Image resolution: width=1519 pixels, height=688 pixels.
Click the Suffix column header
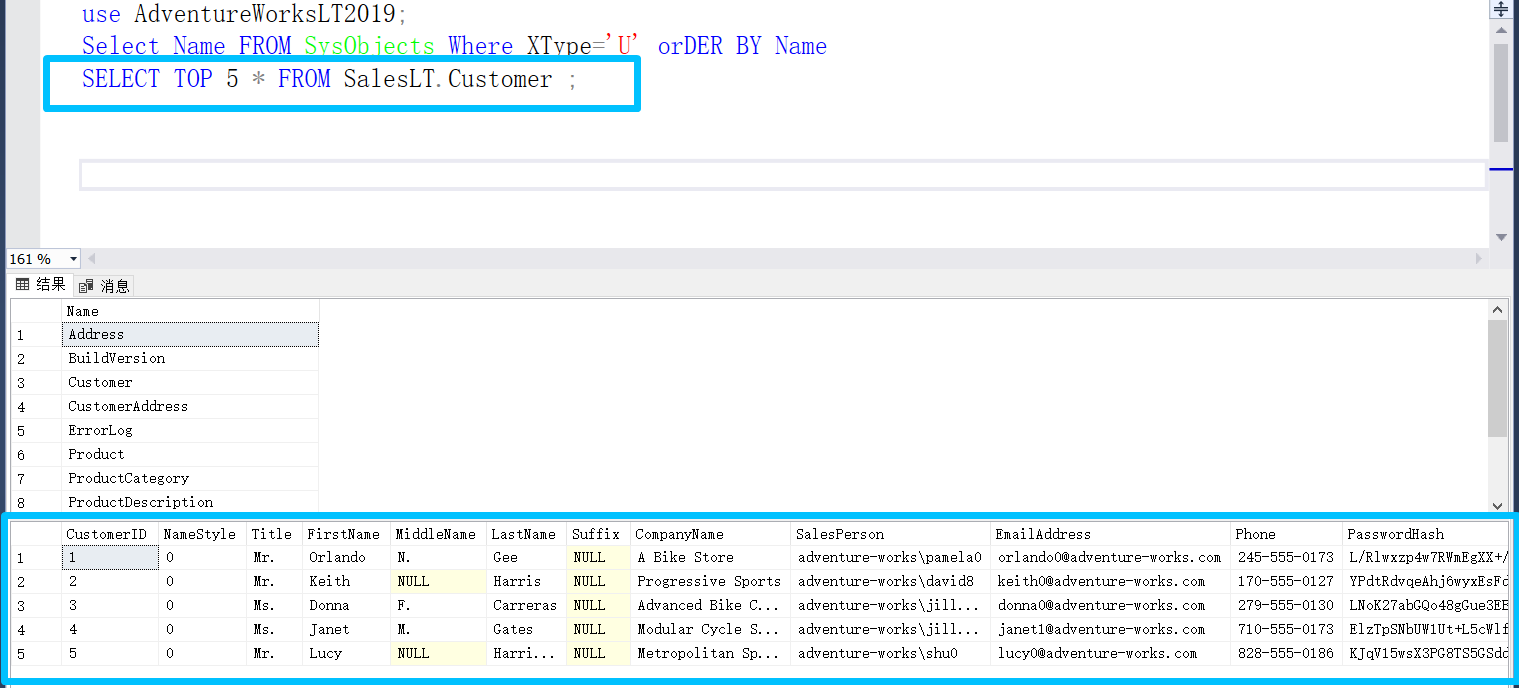coord(598,534)
